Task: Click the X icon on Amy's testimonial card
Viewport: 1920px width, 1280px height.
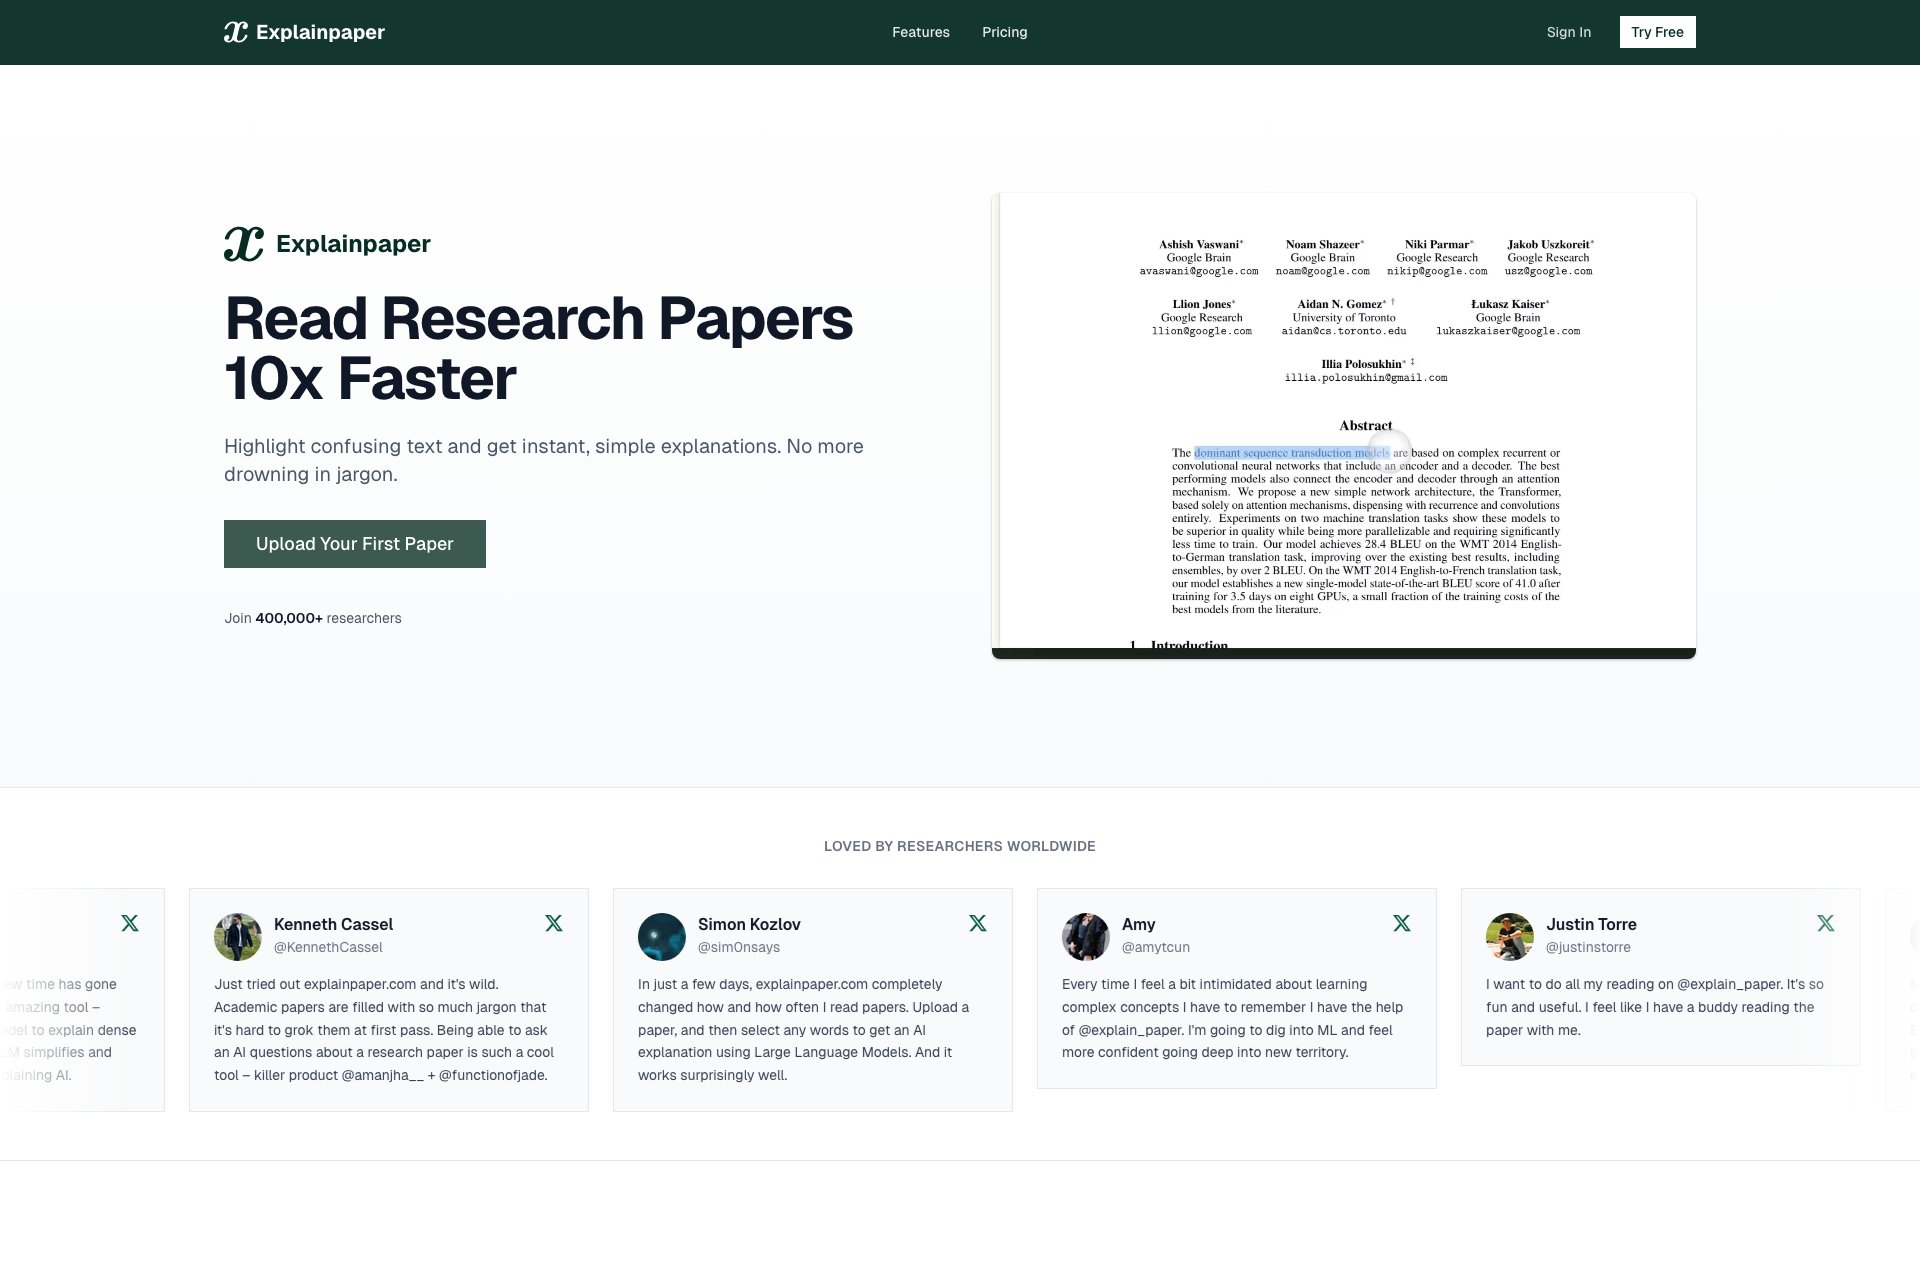Action: tap(1402, 923)
